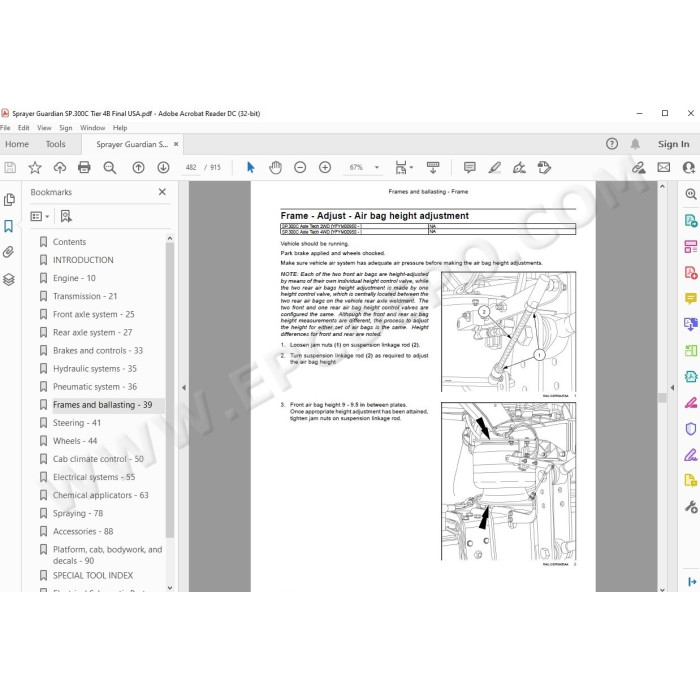Viewport: 700px width, 700px height.
Task: Open the Edit menu
Action: [x=24, y=128]
